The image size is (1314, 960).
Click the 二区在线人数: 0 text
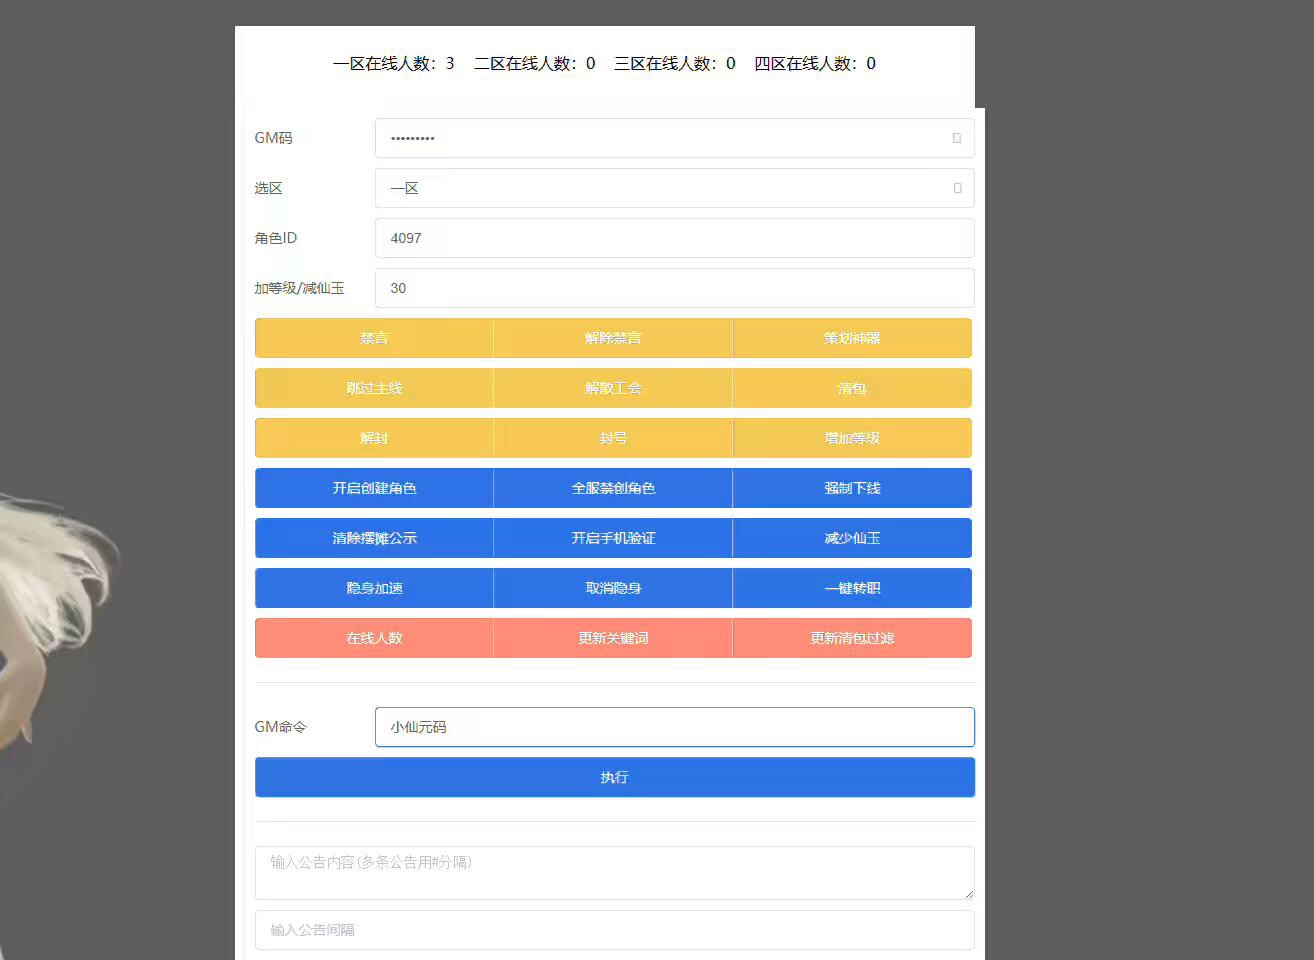coord(534,63)
